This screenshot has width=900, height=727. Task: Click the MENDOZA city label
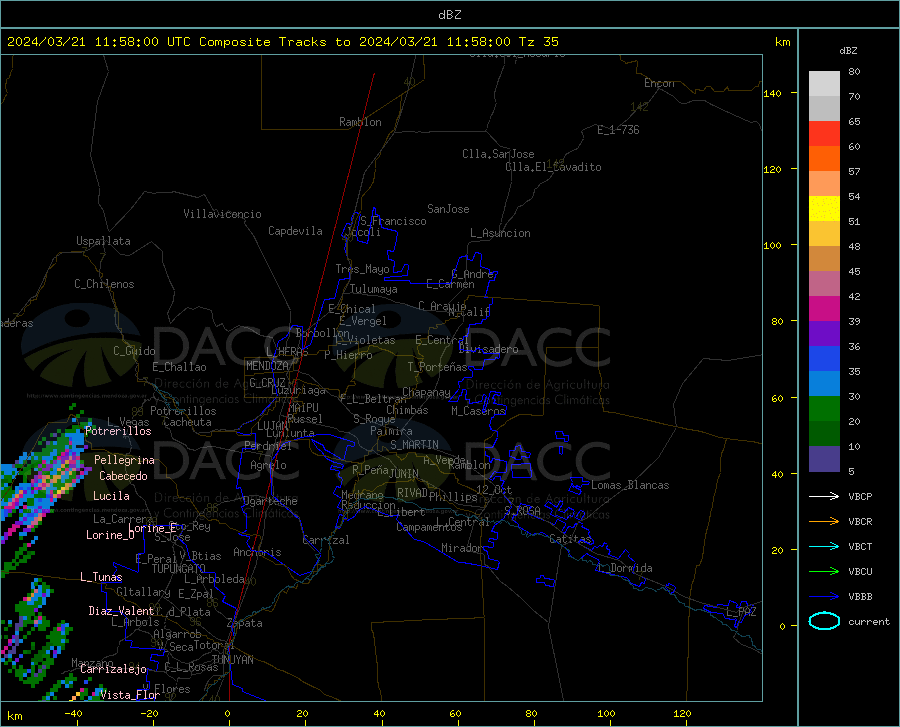point(267,366)
